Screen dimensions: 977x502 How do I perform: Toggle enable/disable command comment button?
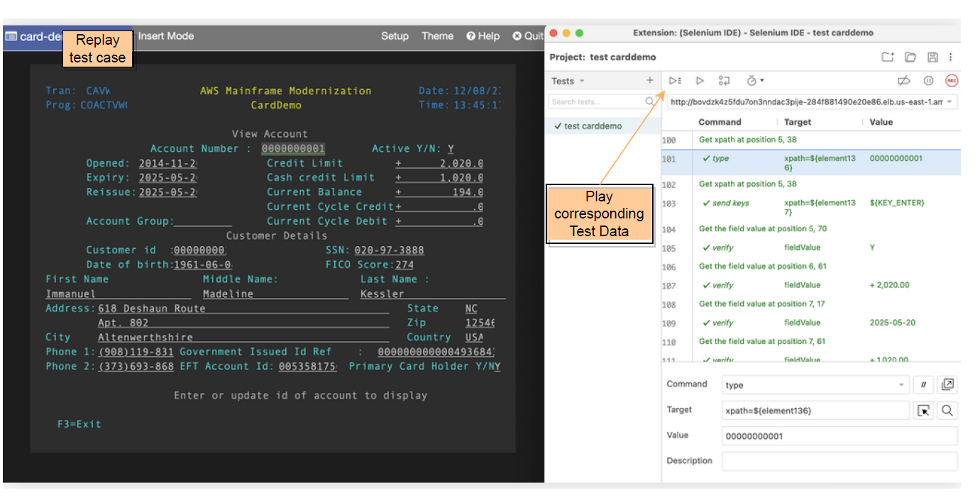(x=925, y=384)
